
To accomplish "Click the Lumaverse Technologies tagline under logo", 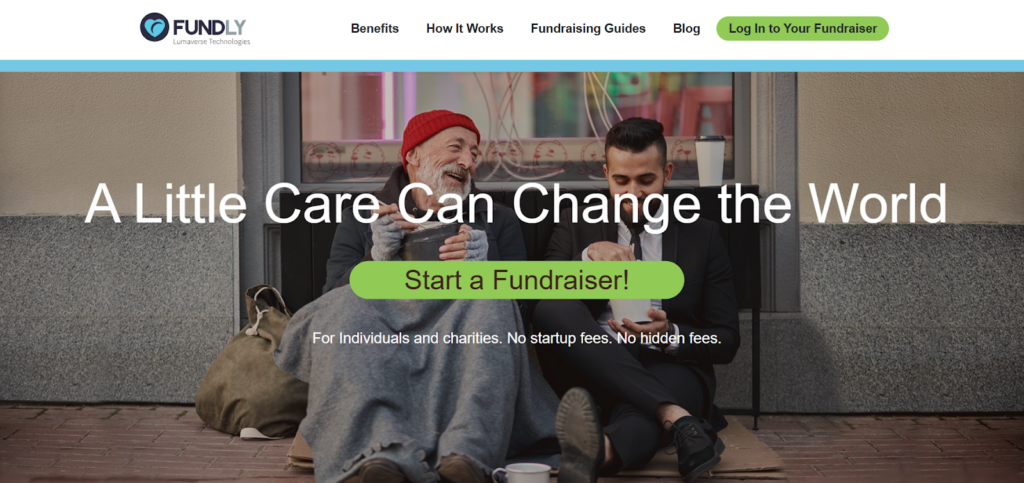I will pos(211,42).
